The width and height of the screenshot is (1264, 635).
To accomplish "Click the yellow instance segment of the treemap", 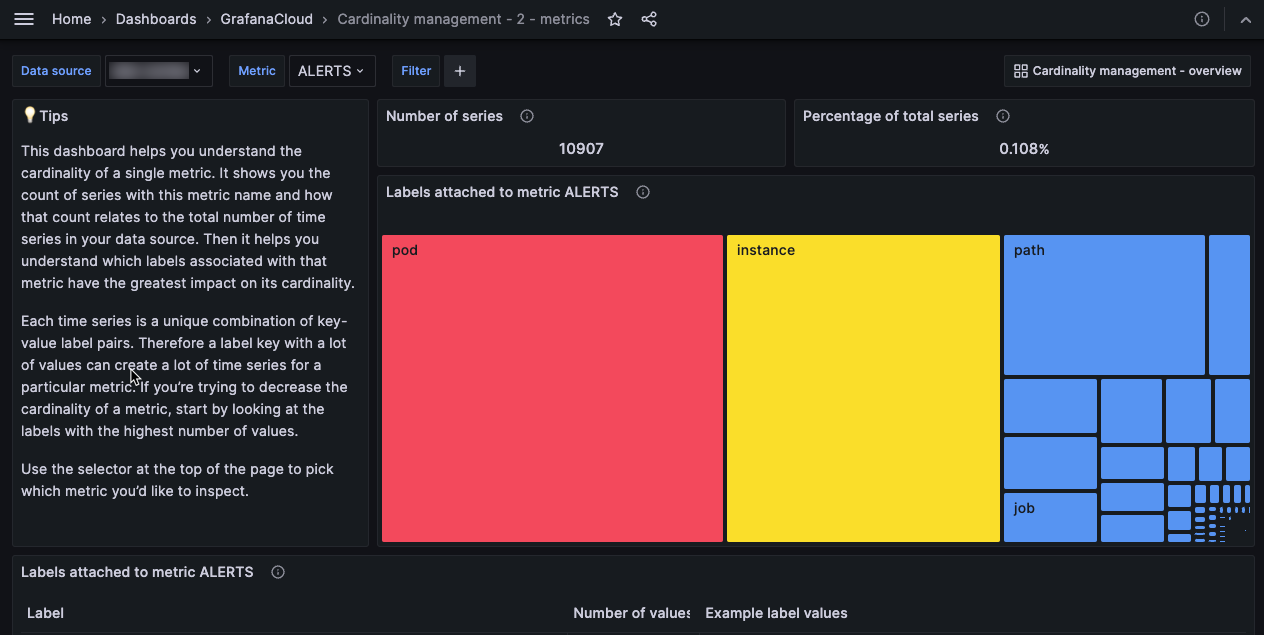I will (862, 388).
